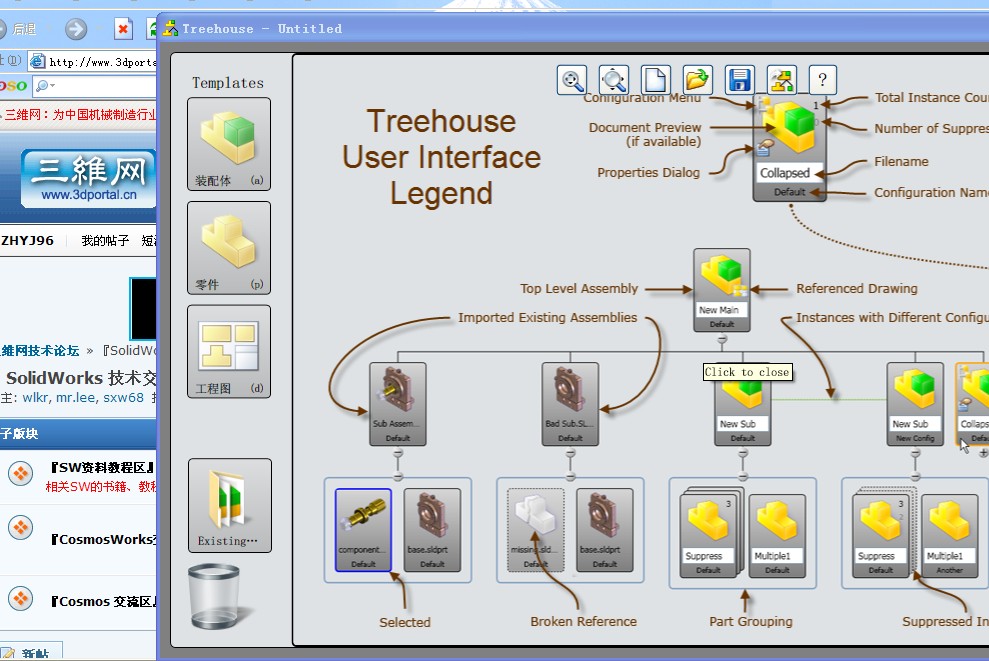Collapse children under Sub Assem... node

(398, 453)
